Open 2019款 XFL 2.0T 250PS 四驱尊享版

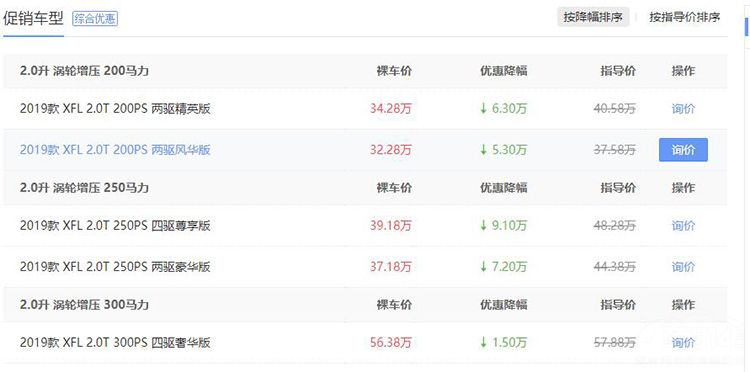(x=115, y=226)
